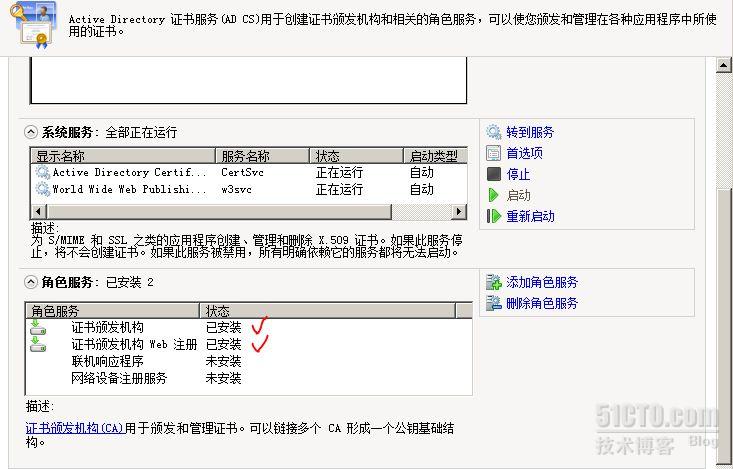733x469 pixels.
Task: Sort services by 服务名称 column header
Action: click(x=263, y=156)
